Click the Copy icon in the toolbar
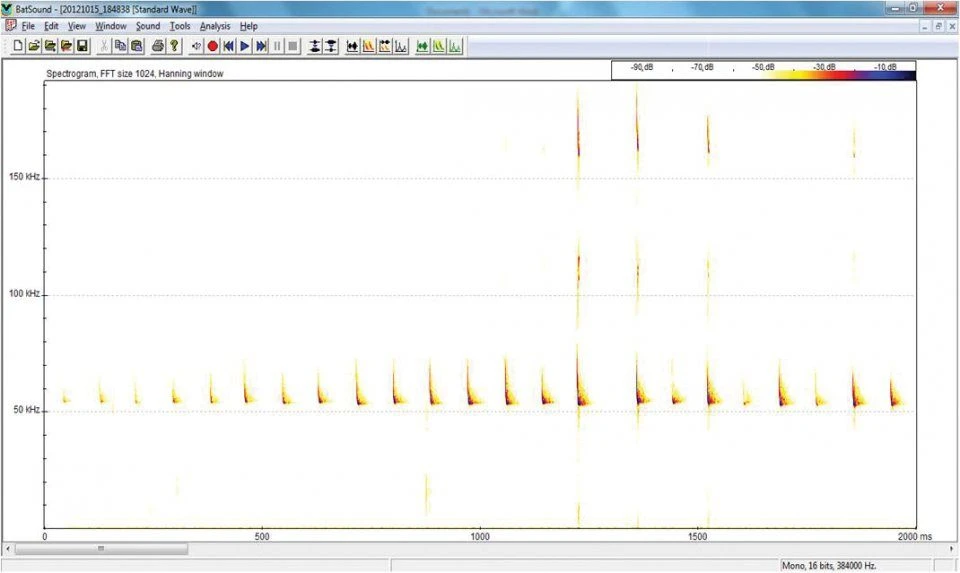Screen dimensions: 960x573 tap(121, 46)
